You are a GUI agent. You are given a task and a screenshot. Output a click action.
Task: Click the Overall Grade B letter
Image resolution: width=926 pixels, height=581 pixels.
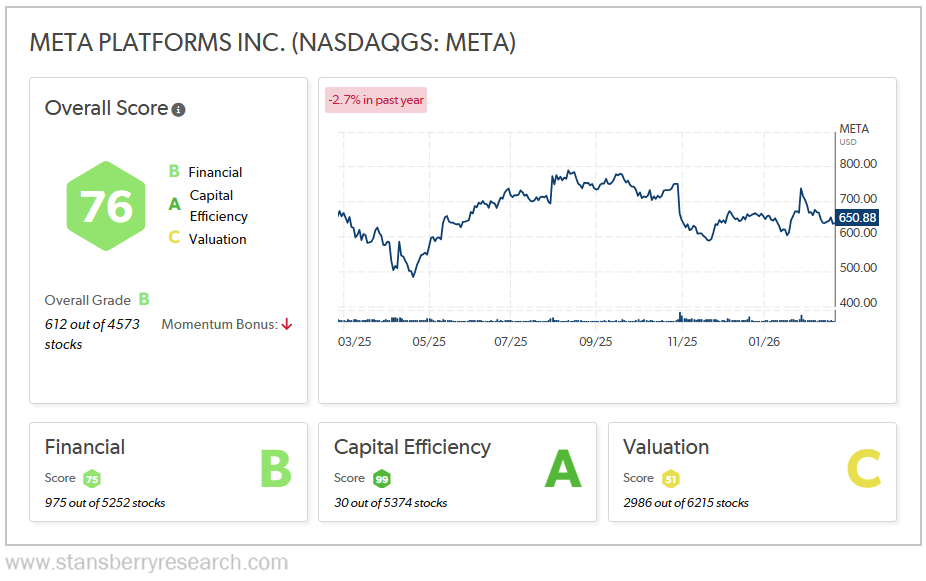pyautogui.click(x=144, y=299)
